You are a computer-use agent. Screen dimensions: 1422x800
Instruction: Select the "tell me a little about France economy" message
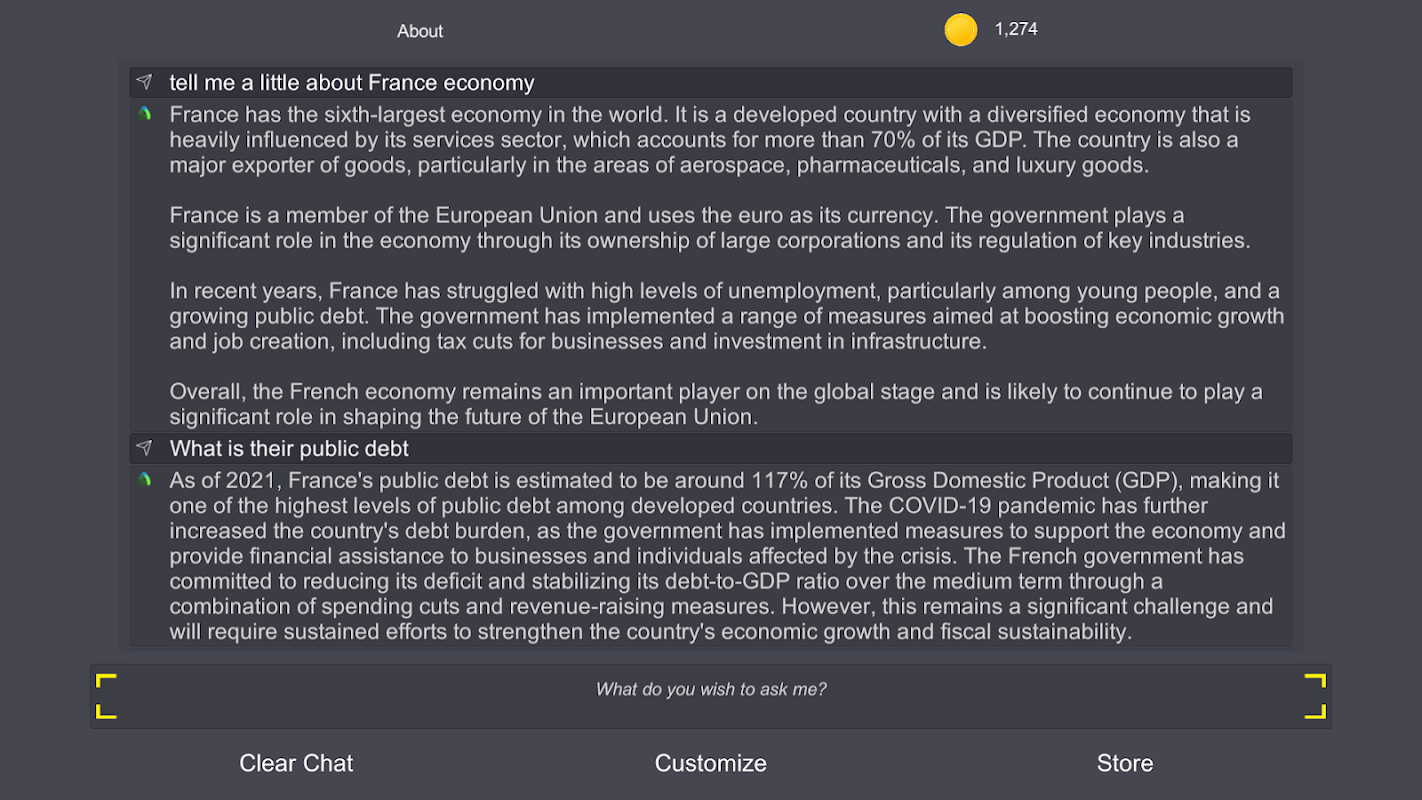coord(352,83)
